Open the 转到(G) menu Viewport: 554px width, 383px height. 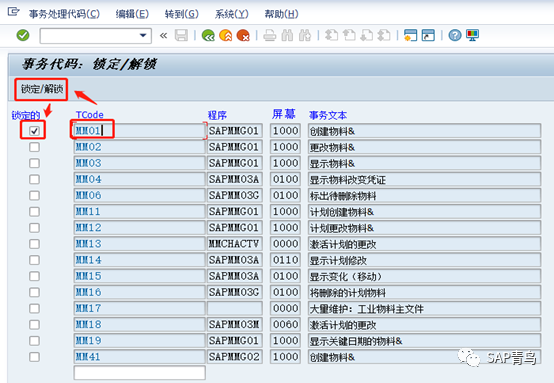[182, 14]
